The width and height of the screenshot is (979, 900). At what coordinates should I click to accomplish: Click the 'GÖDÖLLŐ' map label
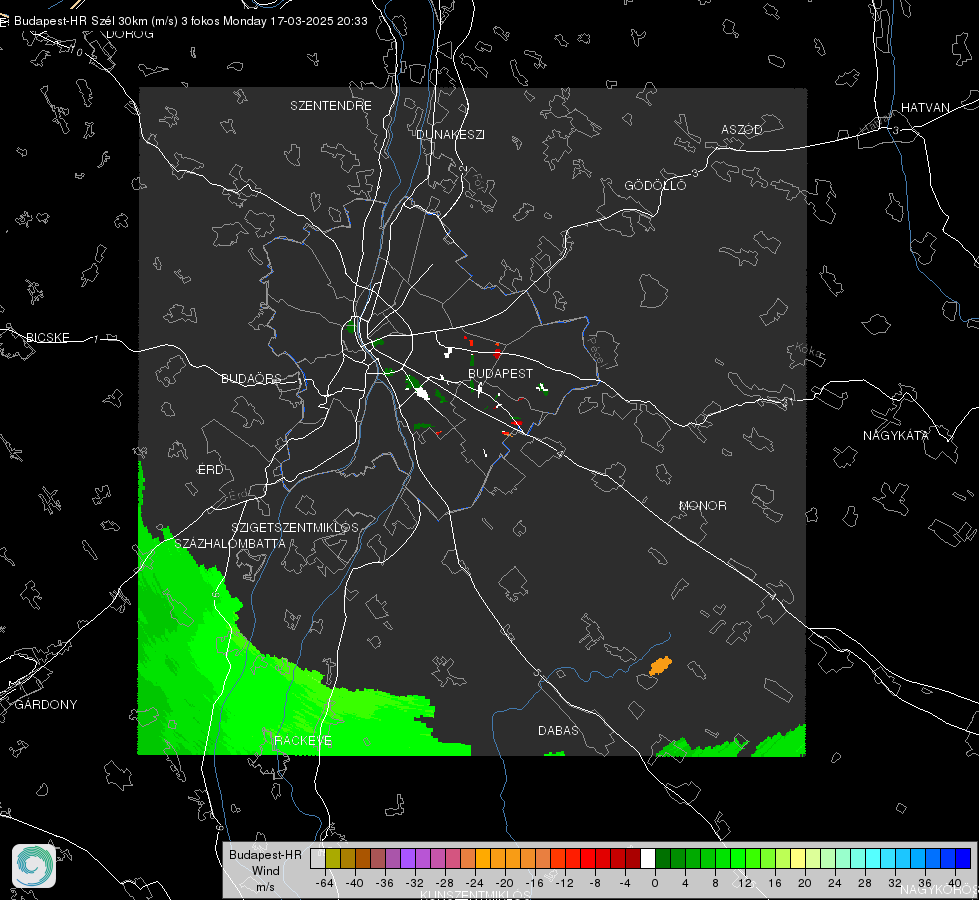click(655, 185)
